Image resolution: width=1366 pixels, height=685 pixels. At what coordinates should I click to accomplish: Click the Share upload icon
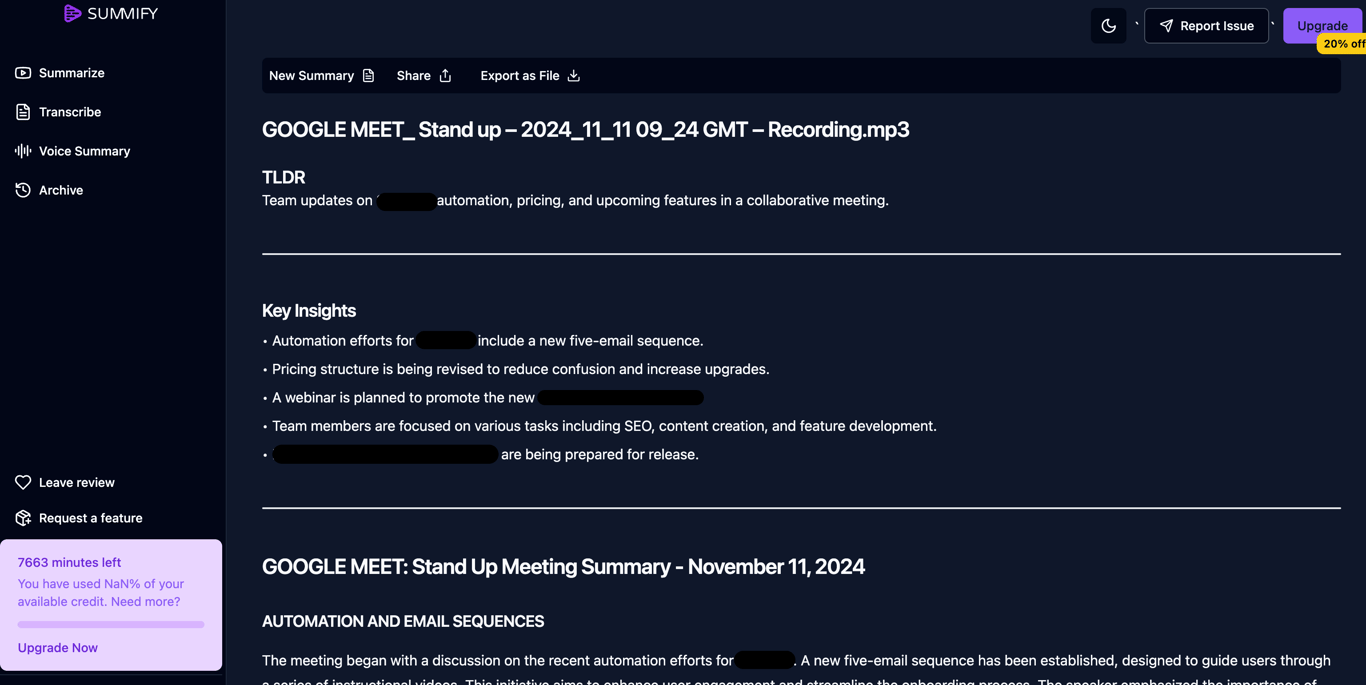445,76
